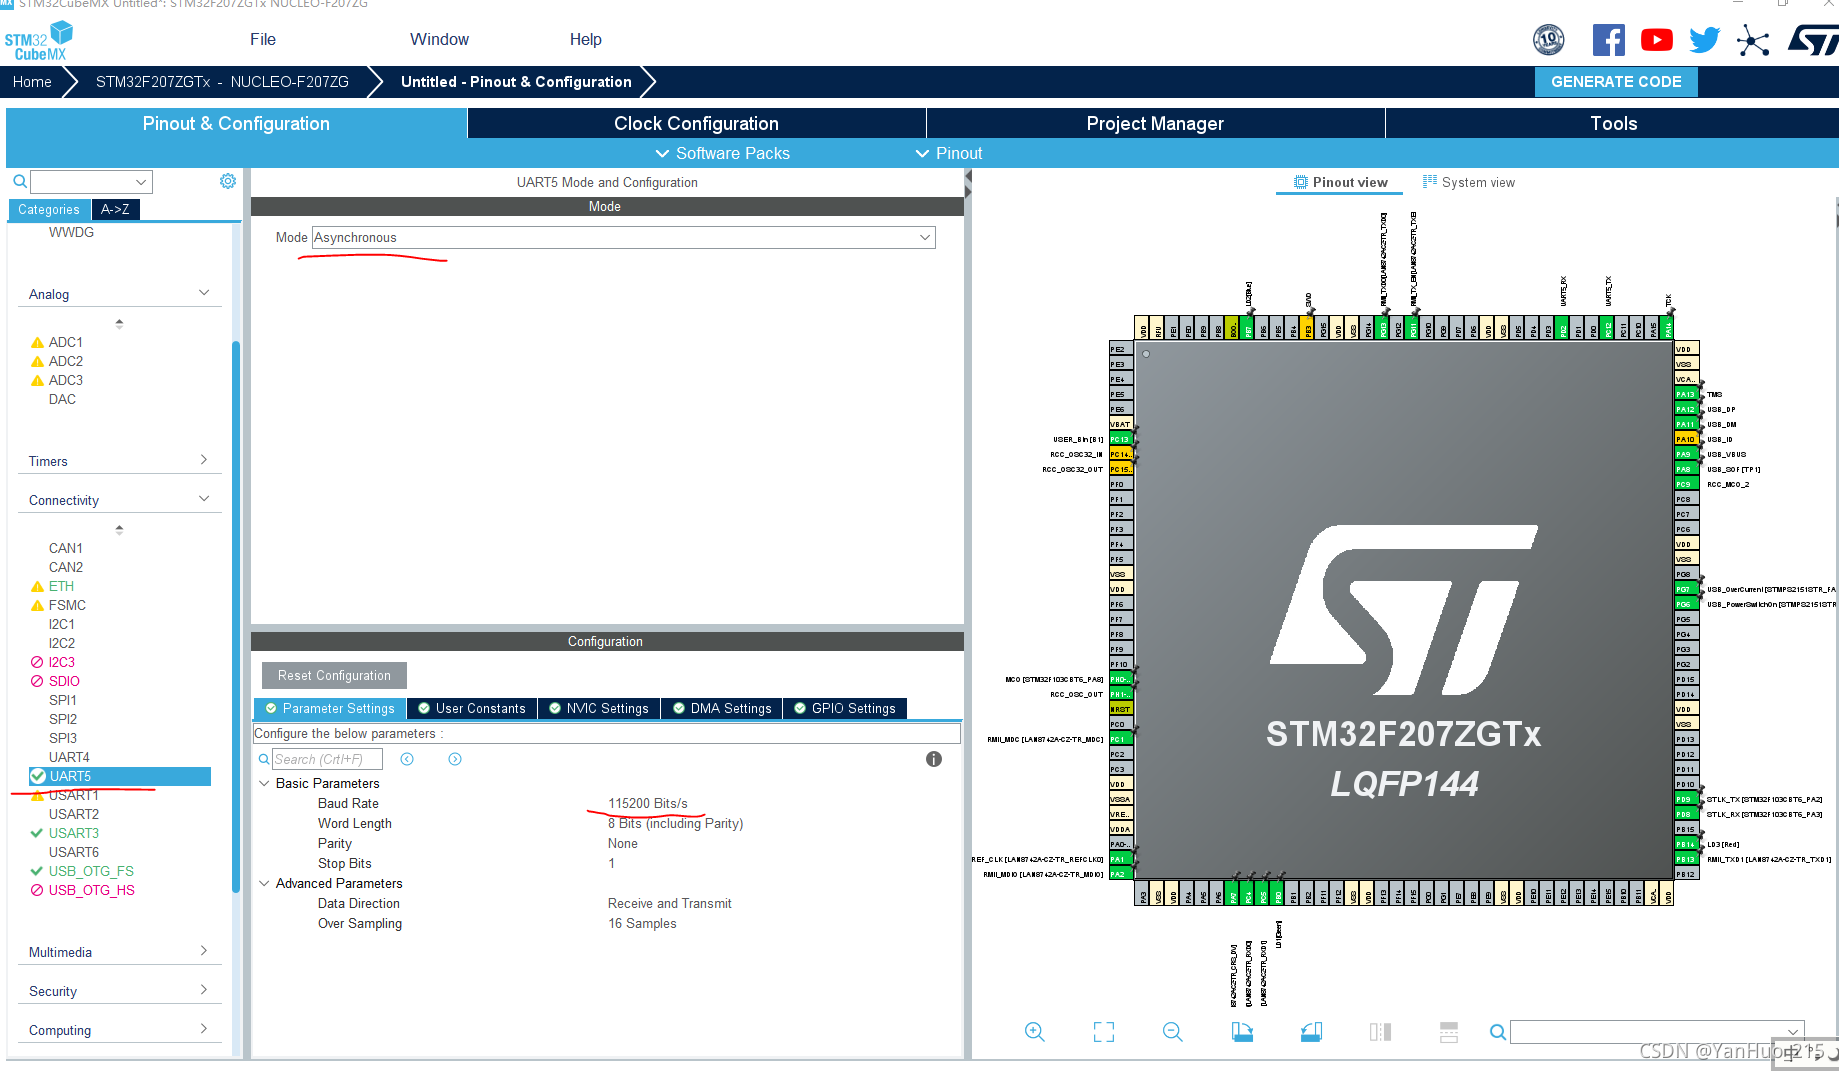Switch to System view
1839x1071 pixels.
(x=1468, y=182)
